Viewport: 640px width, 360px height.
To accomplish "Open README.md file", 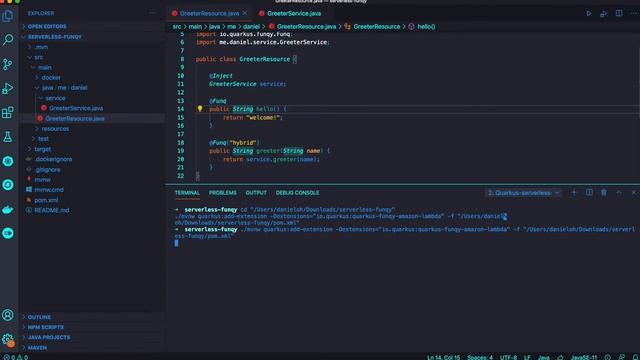I will click(52, 210).
